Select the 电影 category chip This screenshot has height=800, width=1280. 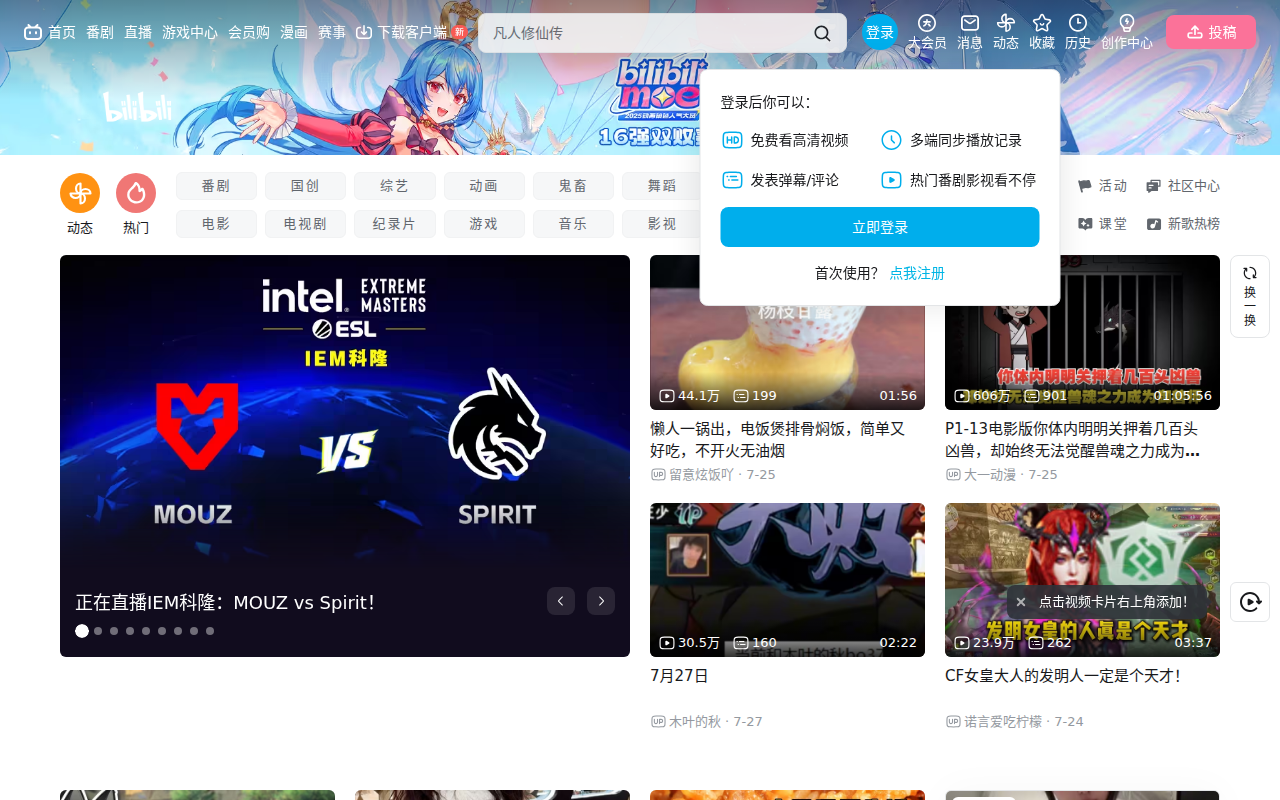pos(216,224)
